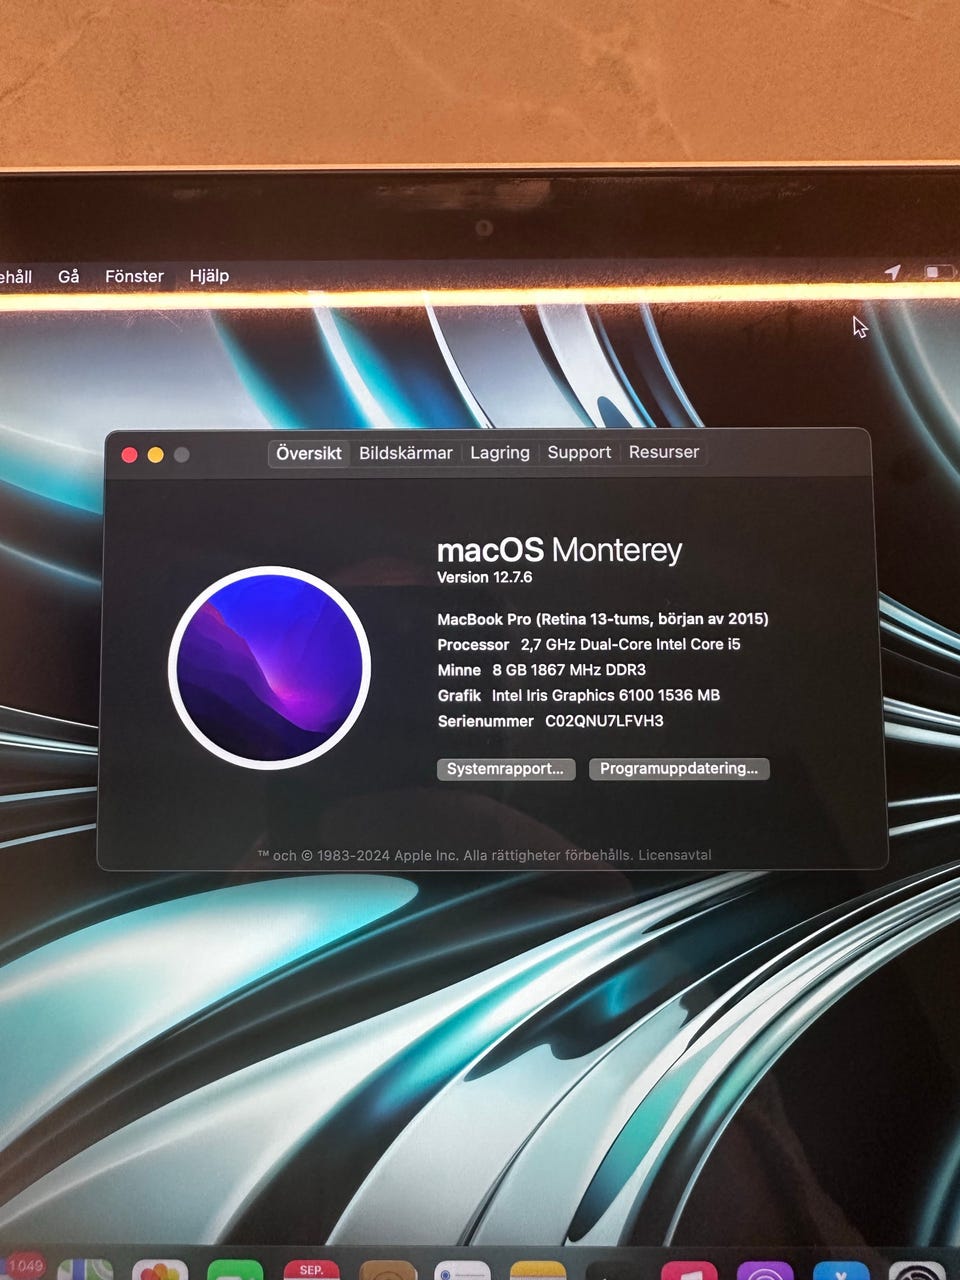Click the macOS Monterey heading
The image size is (960, 1280).
pyautogui.click(x=560, y=549)
